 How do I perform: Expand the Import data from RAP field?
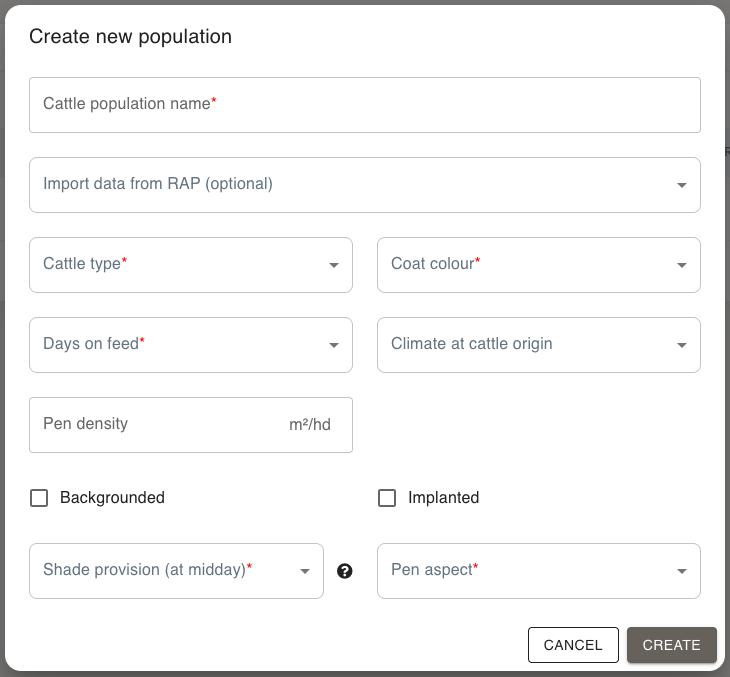350,185
